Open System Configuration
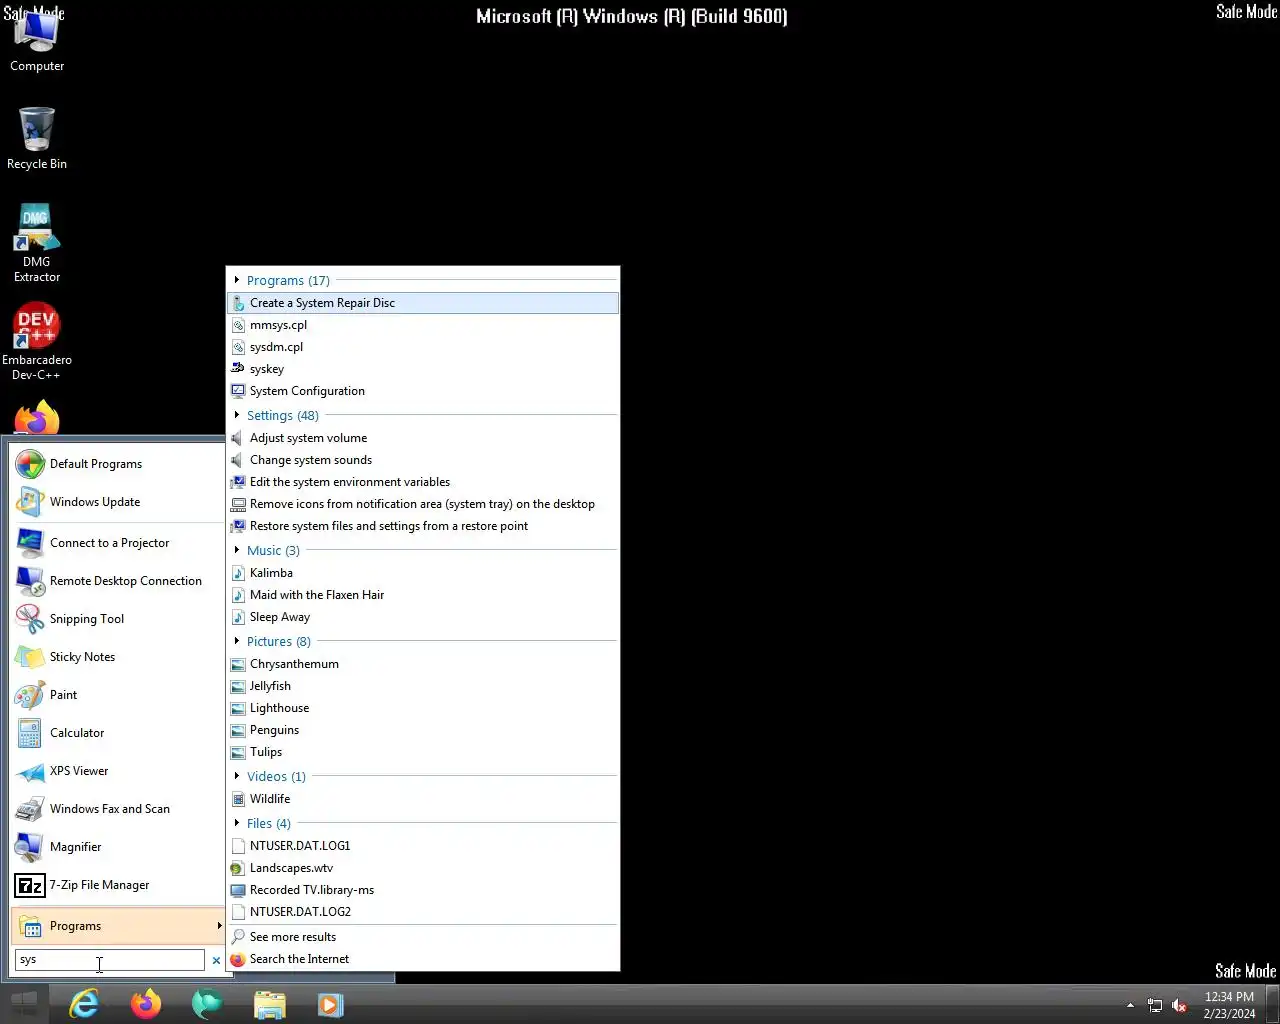1280x1024 pixels. pos(423,391)
